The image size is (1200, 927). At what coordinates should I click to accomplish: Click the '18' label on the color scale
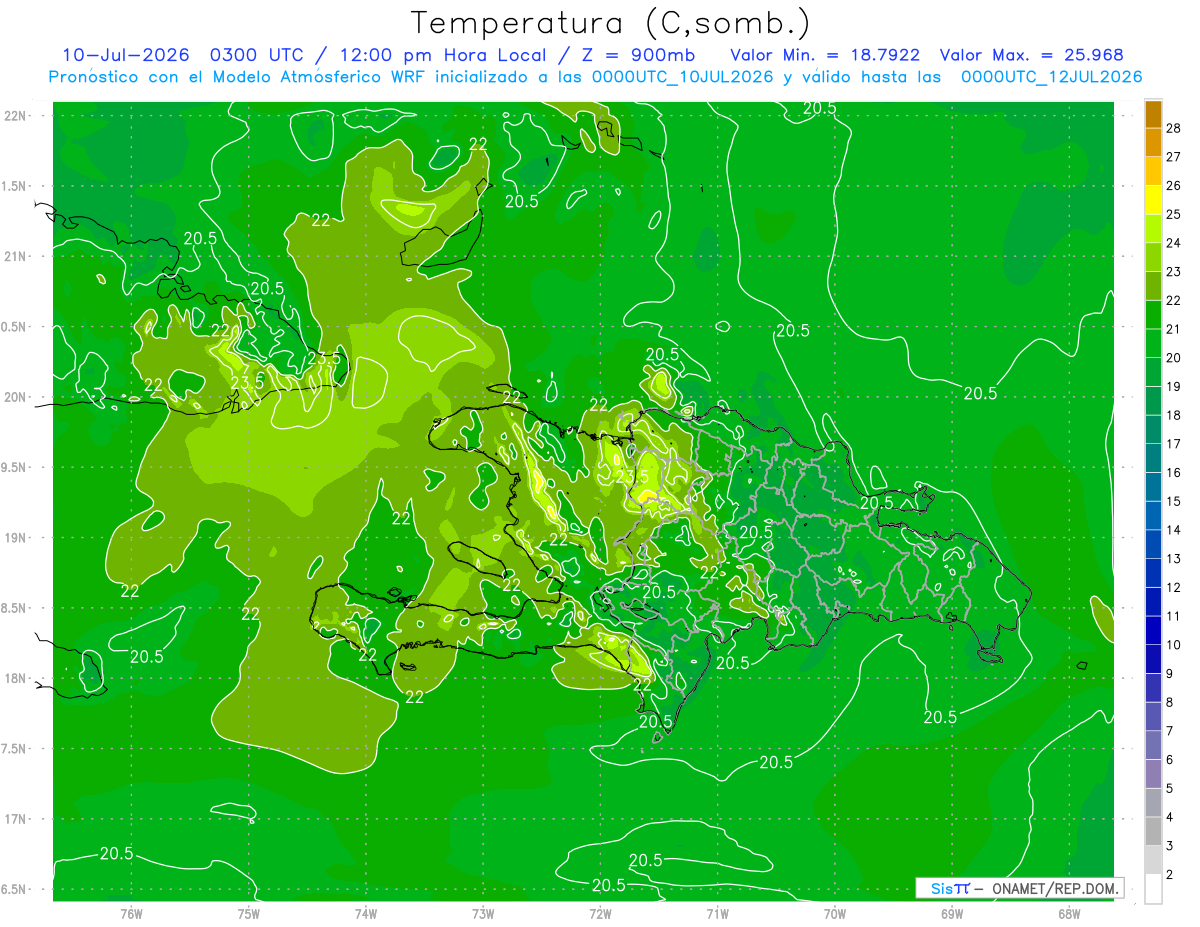(x=1174, y=415)
